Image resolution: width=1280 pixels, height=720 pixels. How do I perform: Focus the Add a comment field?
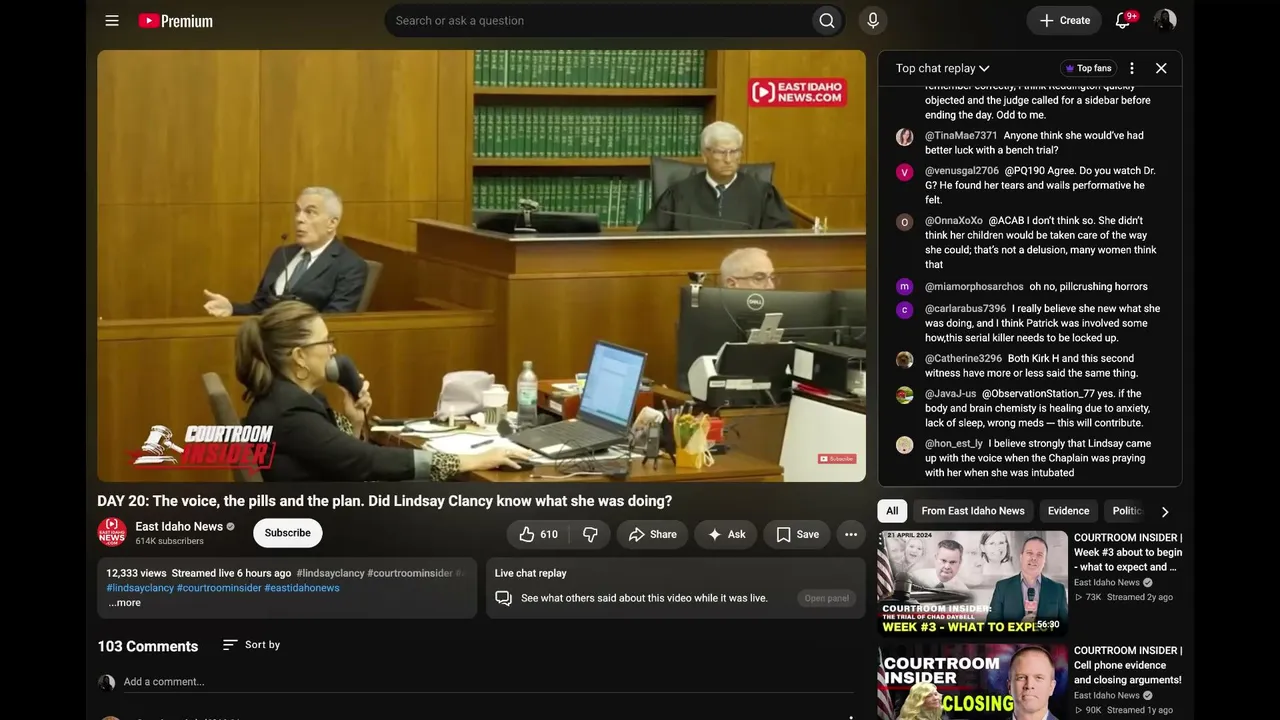click(x=489, y=682)
